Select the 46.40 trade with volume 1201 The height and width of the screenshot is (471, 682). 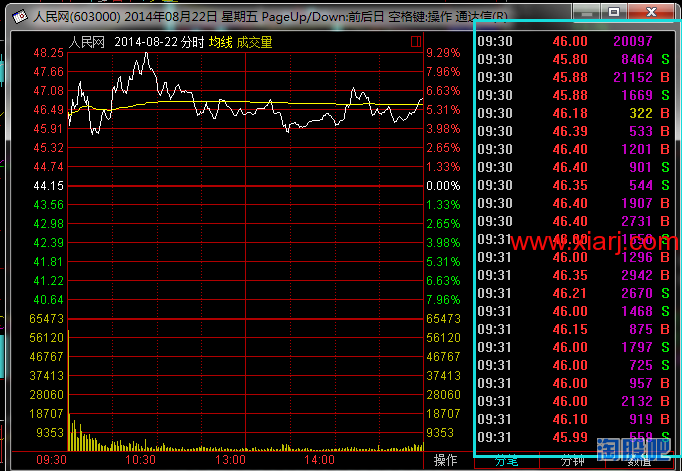pyautogui.click(x=574, y=149)
